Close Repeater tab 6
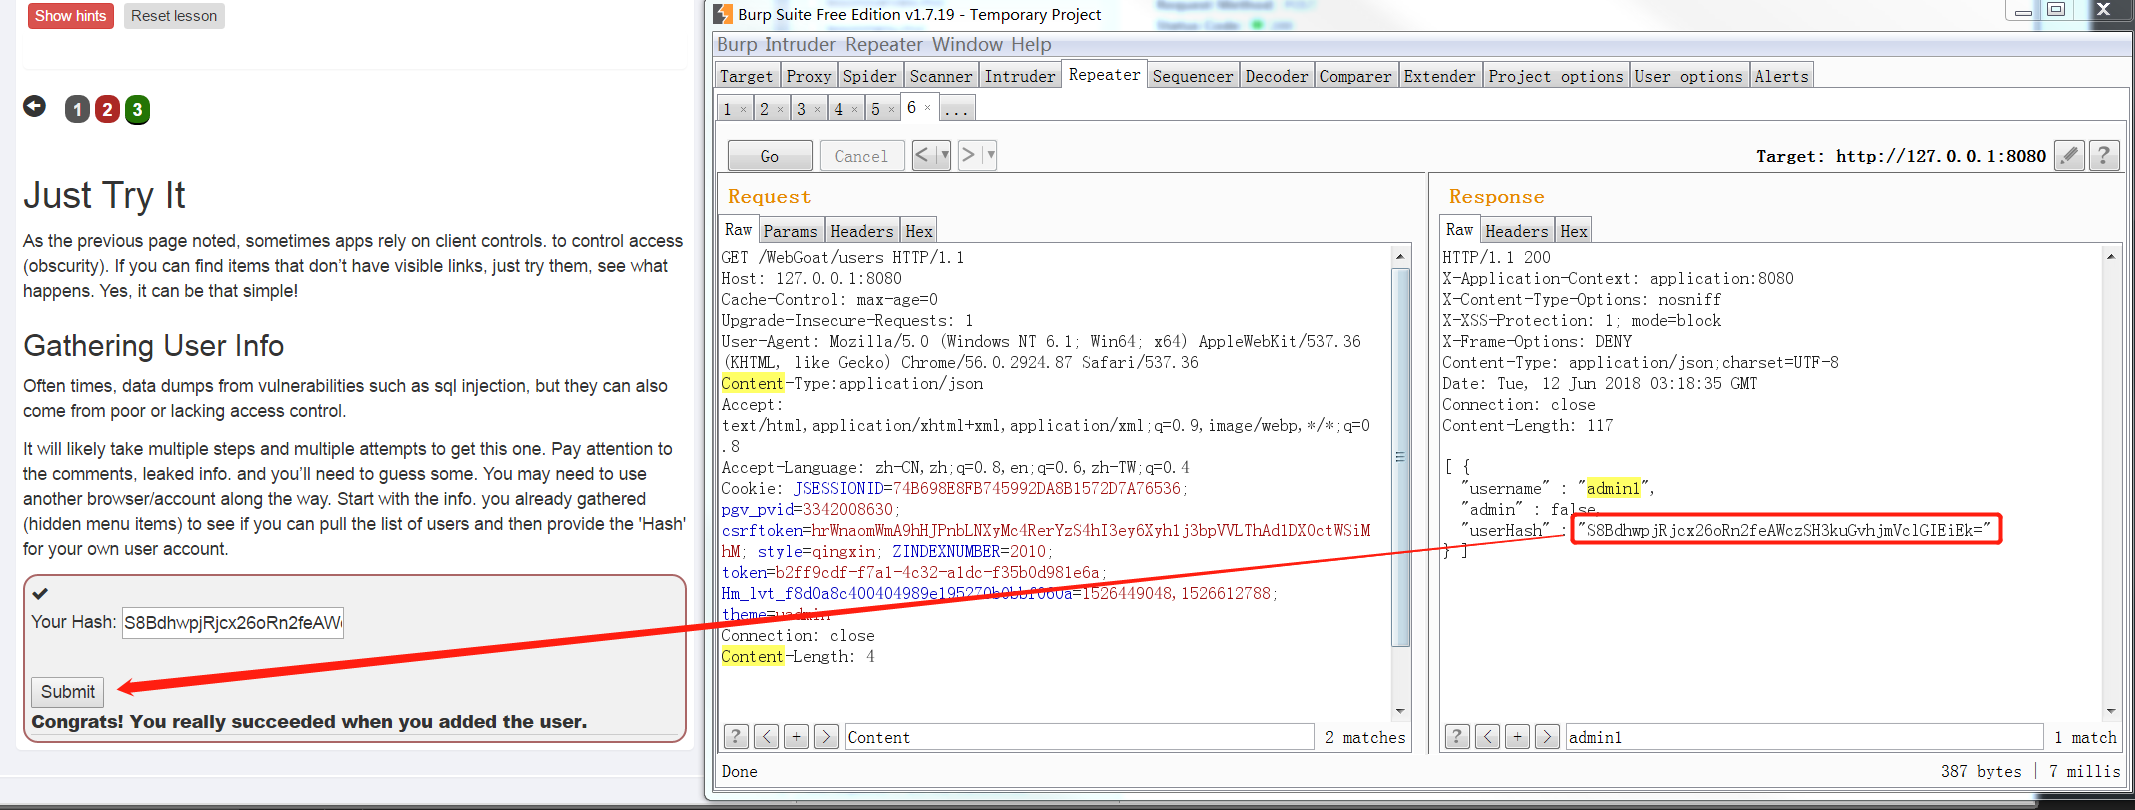Screen dimensions: 2135x810 927,108
